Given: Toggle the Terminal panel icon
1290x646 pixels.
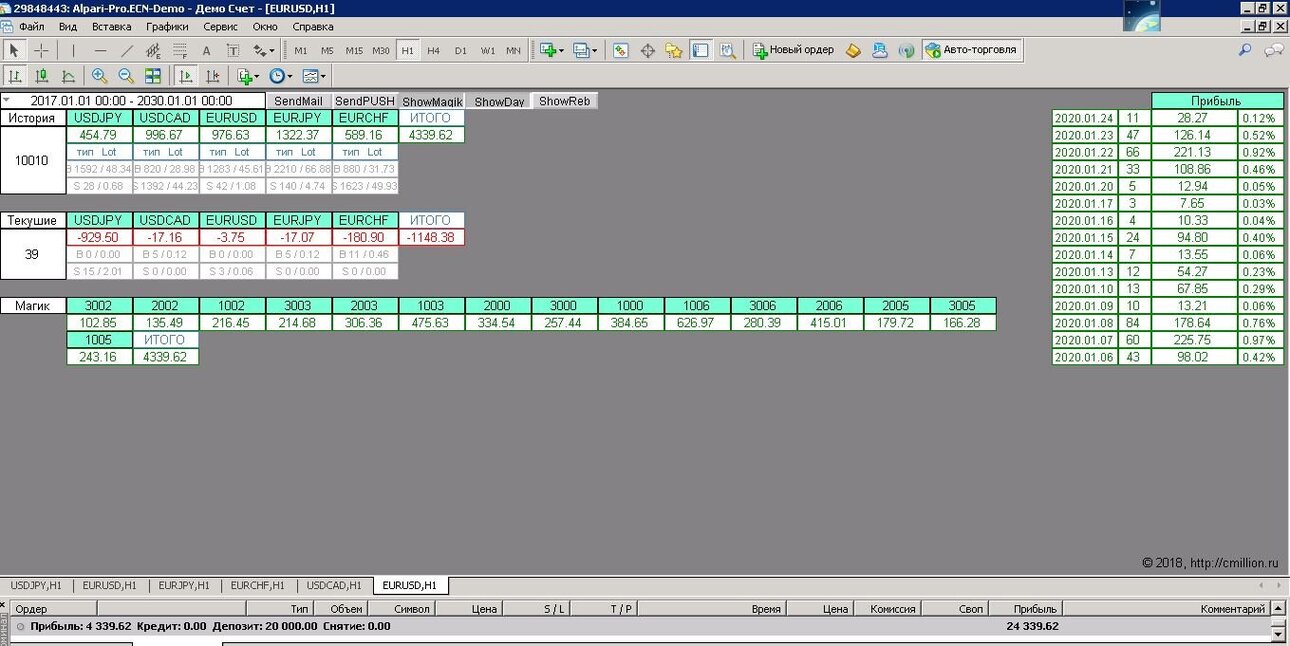Looking at the screenshot, I should (x=700, y=50).
